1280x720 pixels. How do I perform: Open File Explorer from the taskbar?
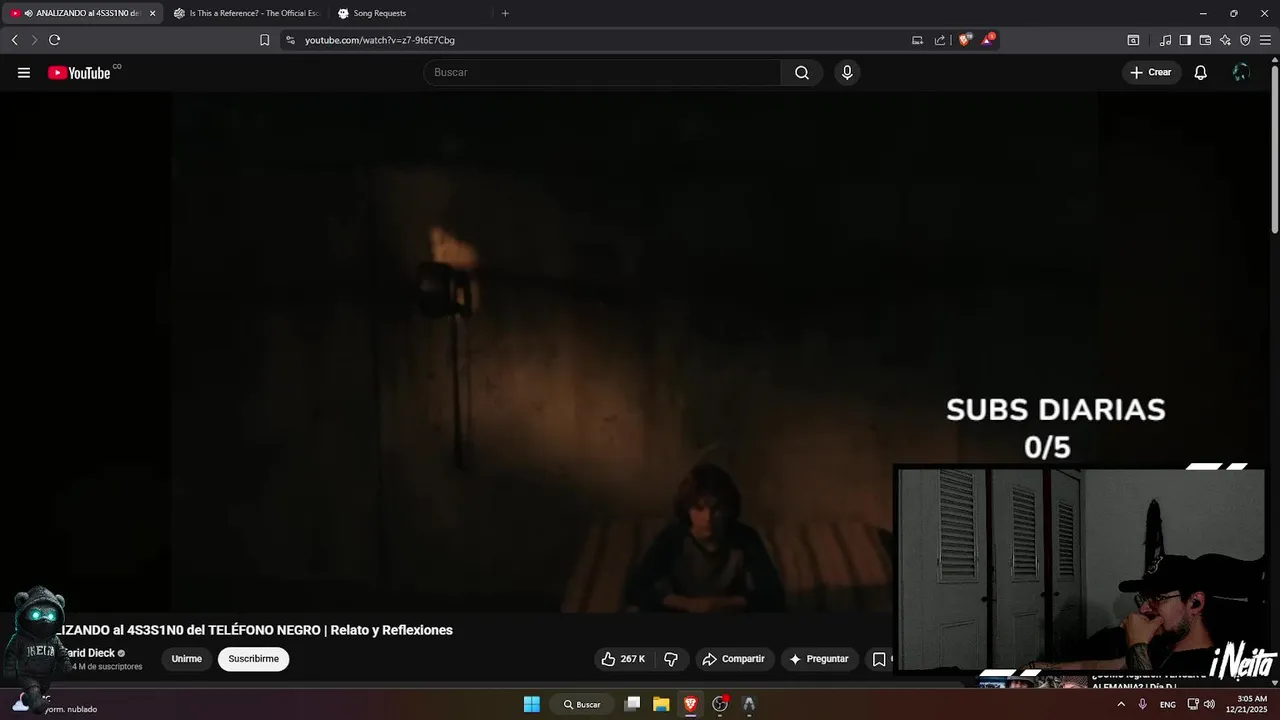tap(661, 704)
